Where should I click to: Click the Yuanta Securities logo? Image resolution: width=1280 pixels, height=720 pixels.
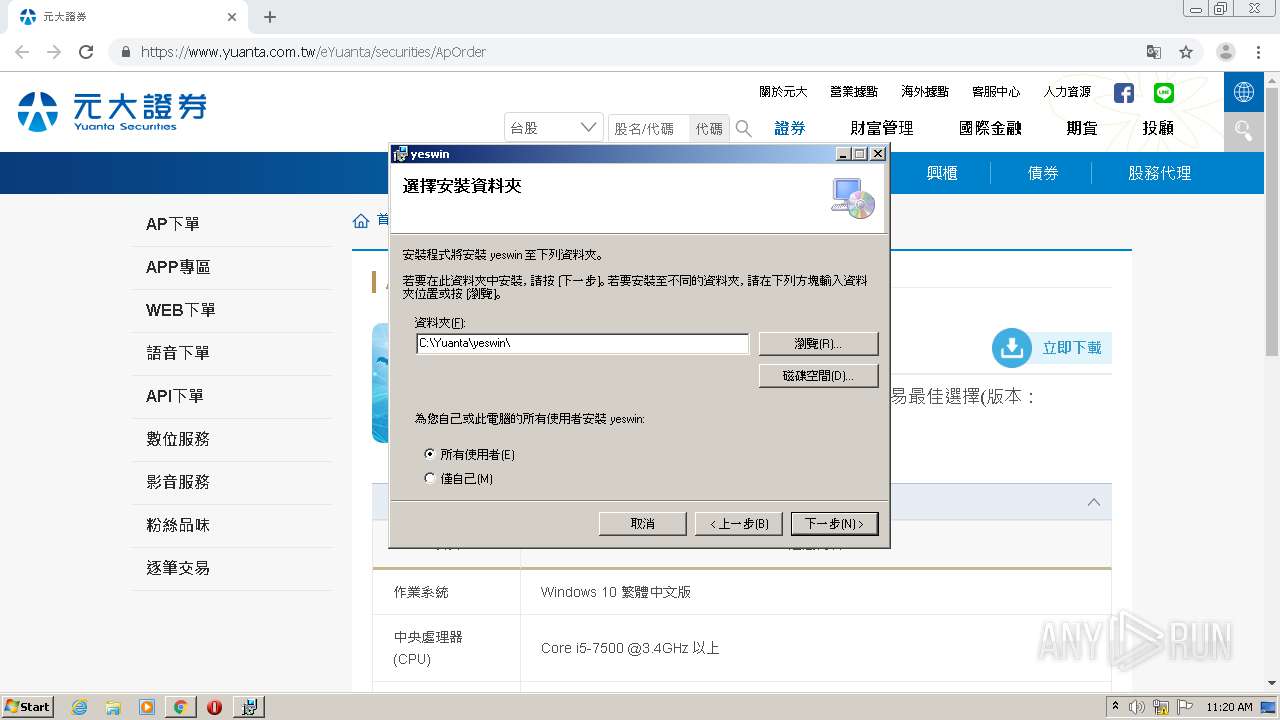coord(112,111)
